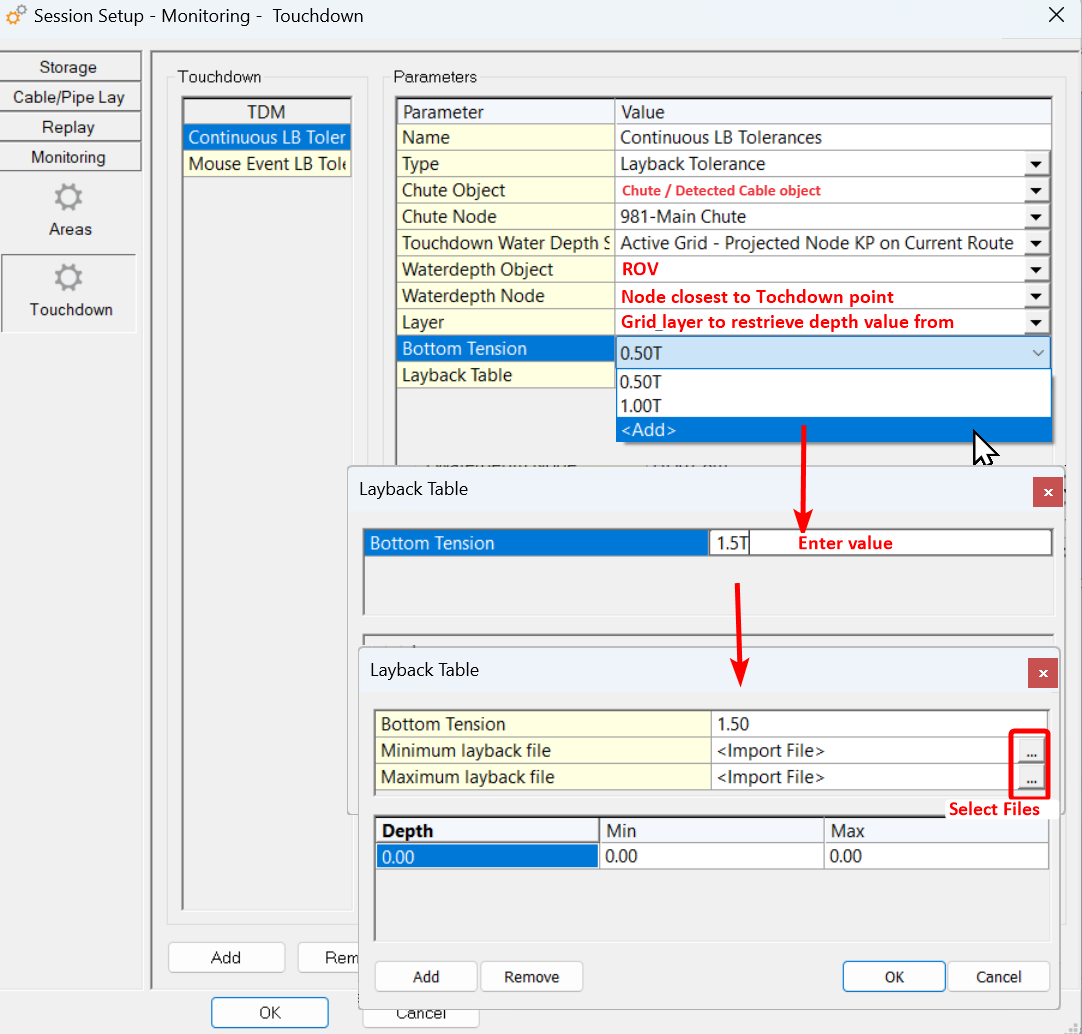Image resolution: width=1082 pixels, height=1034 pixels.
Task: Switch to the Replay tab
Action: pos(68,127)
